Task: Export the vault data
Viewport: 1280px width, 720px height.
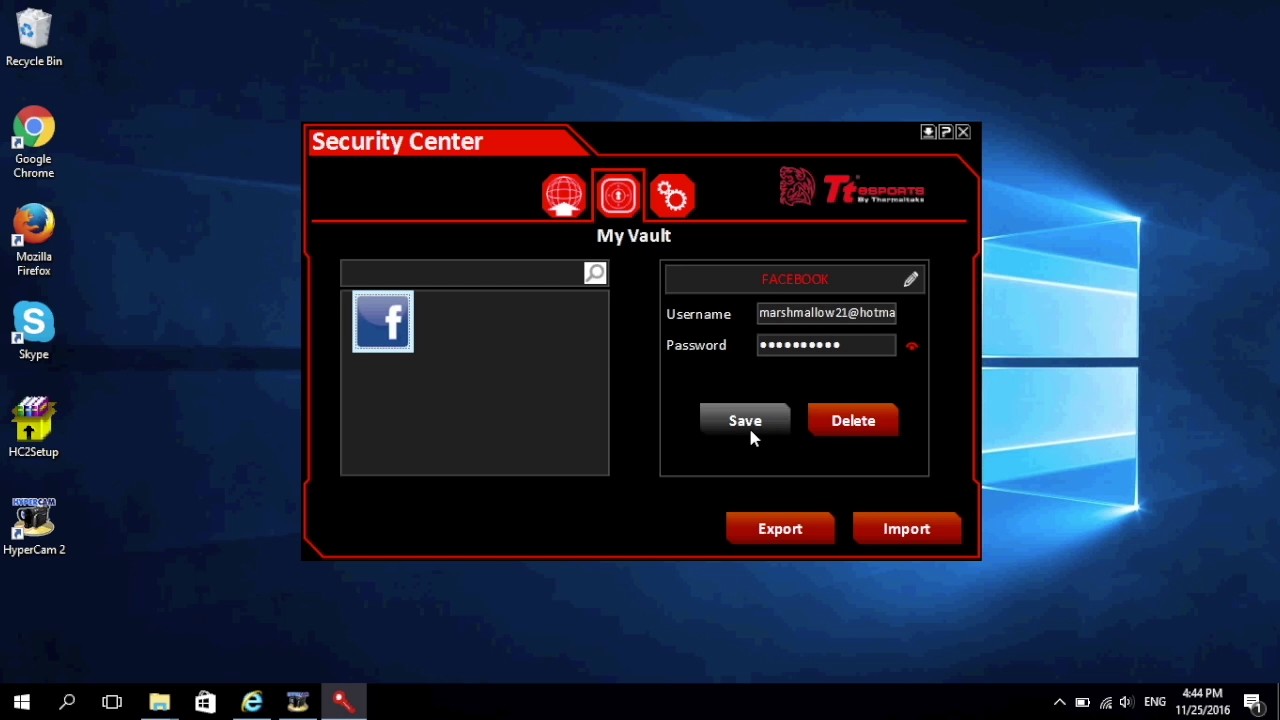Action: coord(780,529)
